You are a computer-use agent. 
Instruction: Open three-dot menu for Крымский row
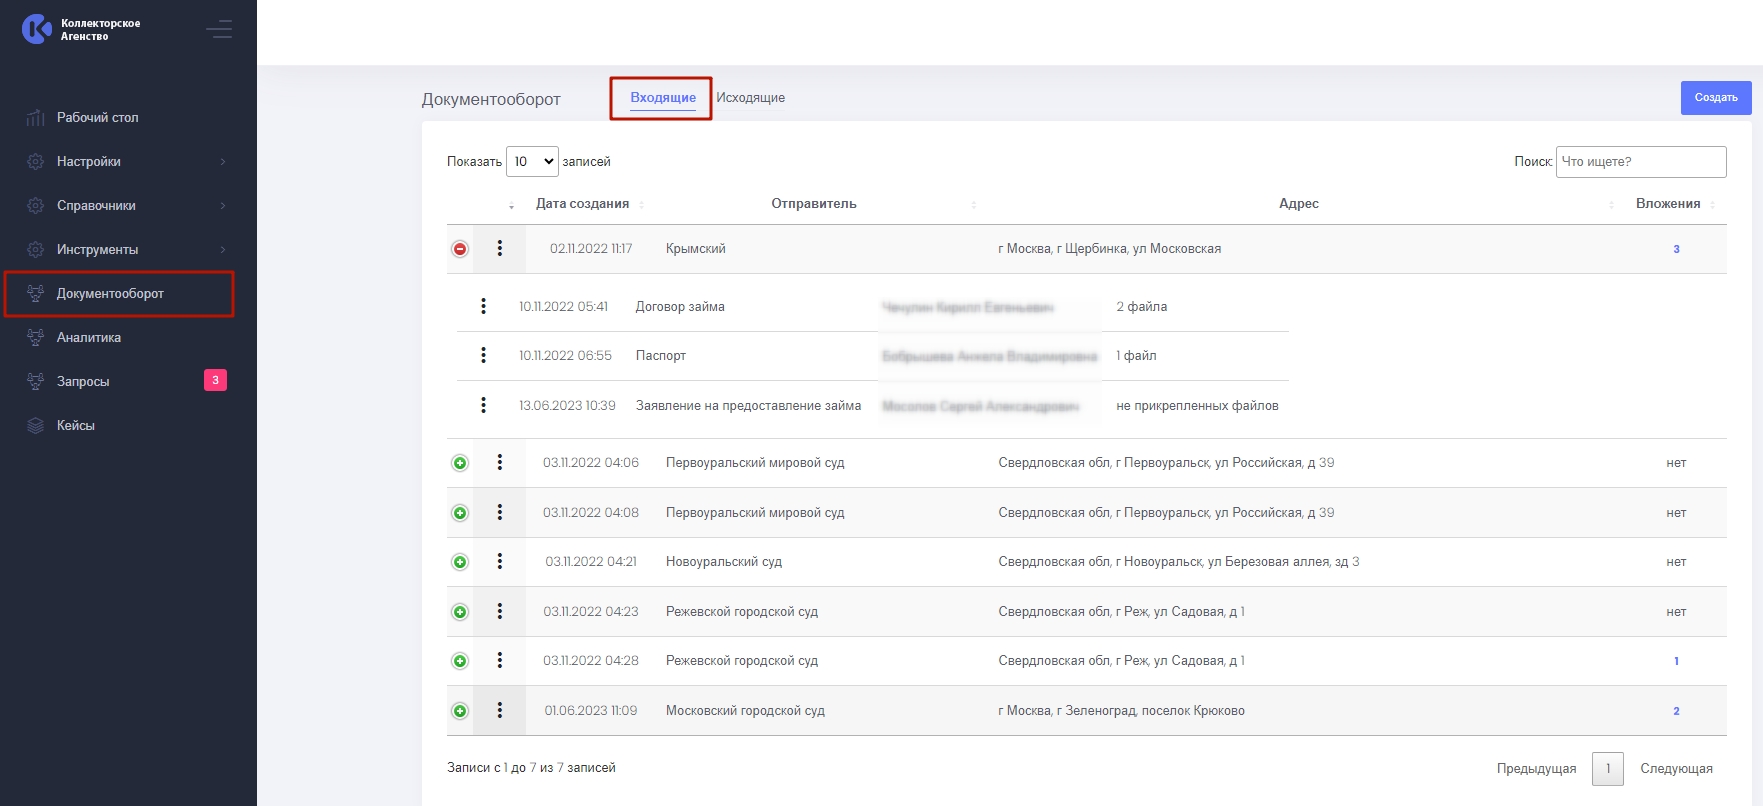[x=500, y=249]
